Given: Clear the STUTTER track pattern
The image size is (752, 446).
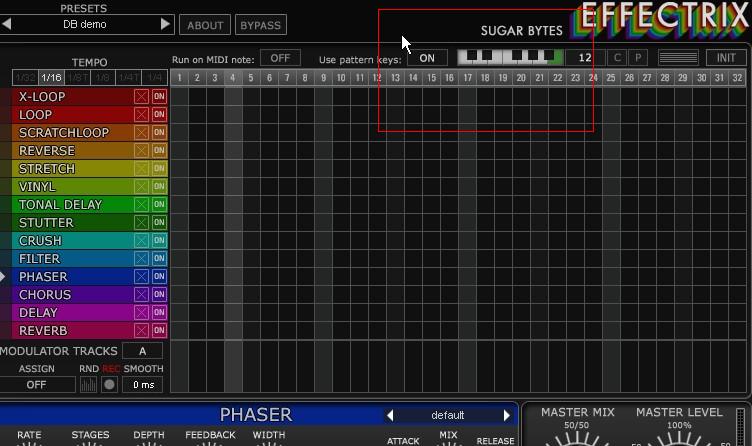Looking at the screenshot, I should point(141,223).
